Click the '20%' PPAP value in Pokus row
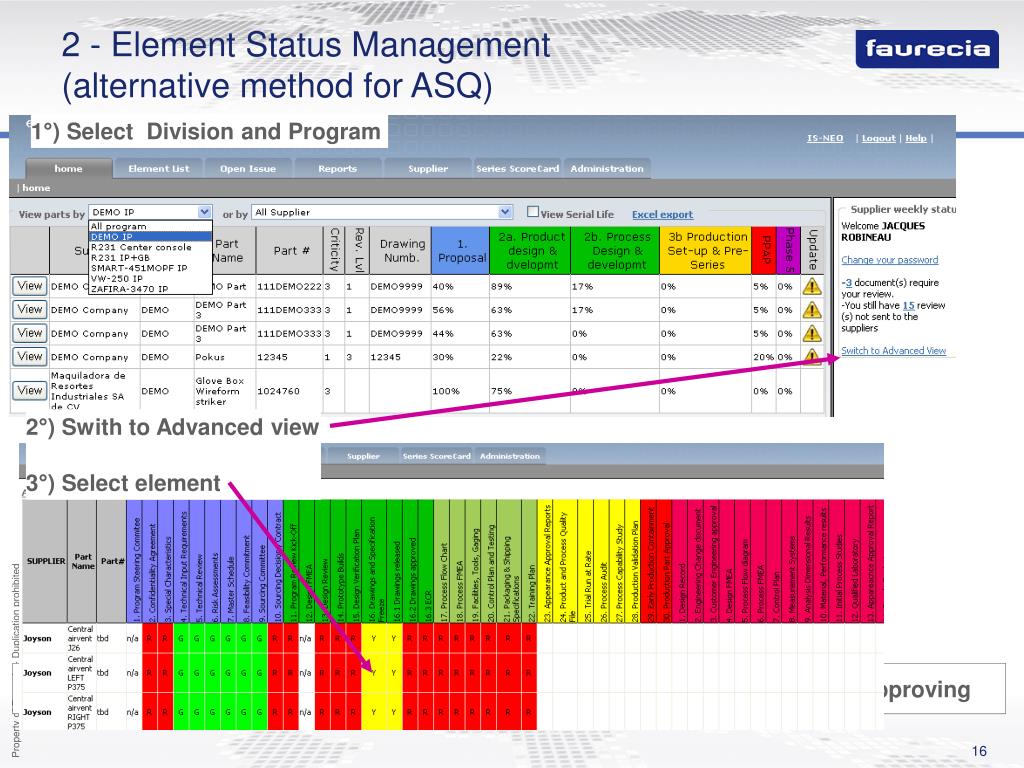Viewport: 1024px width, 768px height. (763, 357)
